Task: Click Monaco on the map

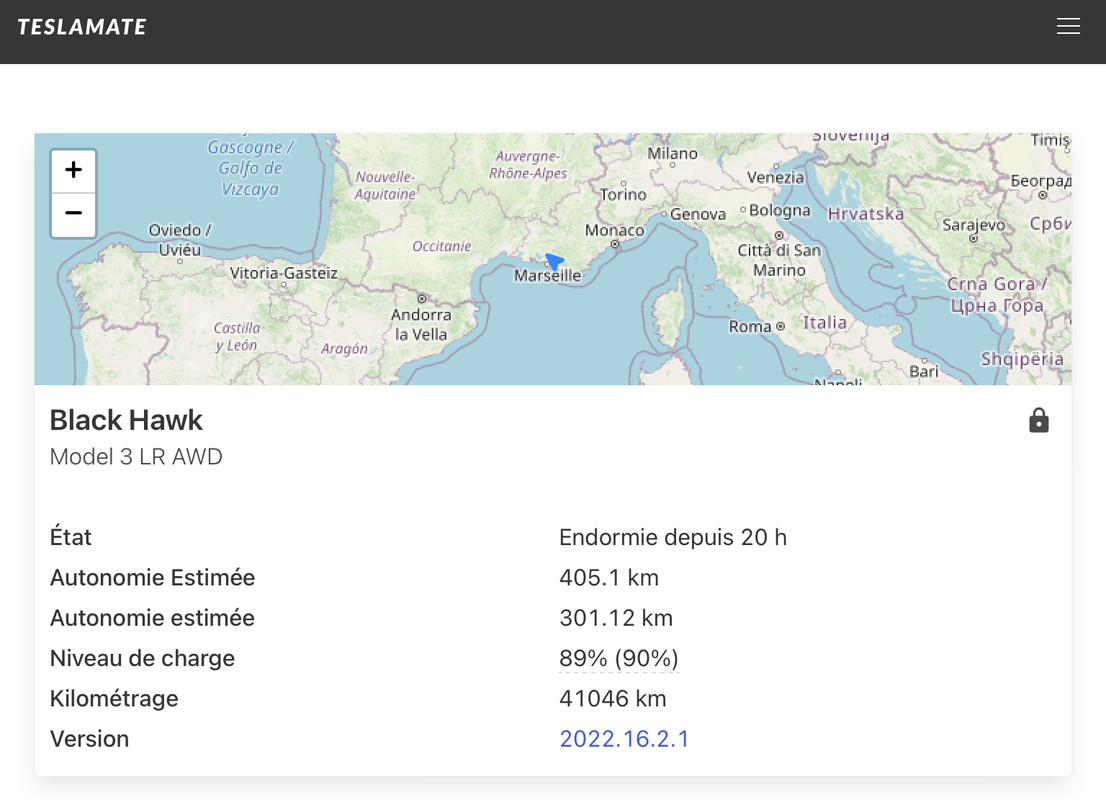Action: [x=614, y=230]
